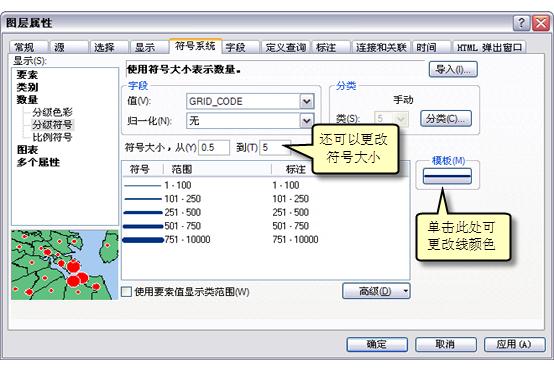
Task: Select the line symbol for 1 - 100
Action: [143, 186]
